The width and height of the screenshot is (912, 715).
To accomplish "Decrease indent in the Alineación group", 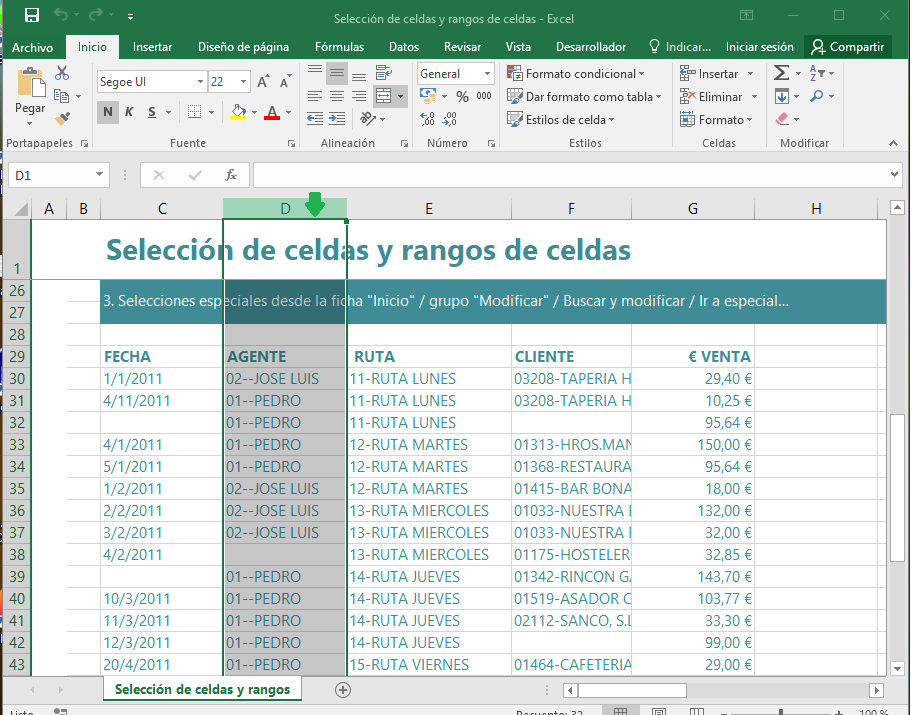I will [315, 119].
